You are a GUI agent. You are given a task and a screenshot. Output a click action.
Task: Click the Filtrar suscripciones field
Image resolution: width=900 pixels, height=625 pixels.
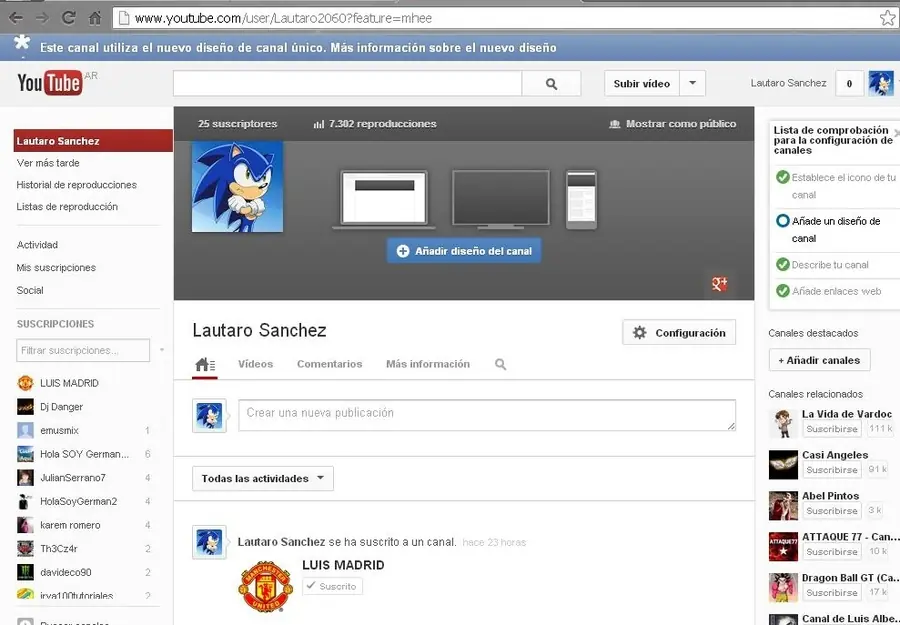[83, 350]
